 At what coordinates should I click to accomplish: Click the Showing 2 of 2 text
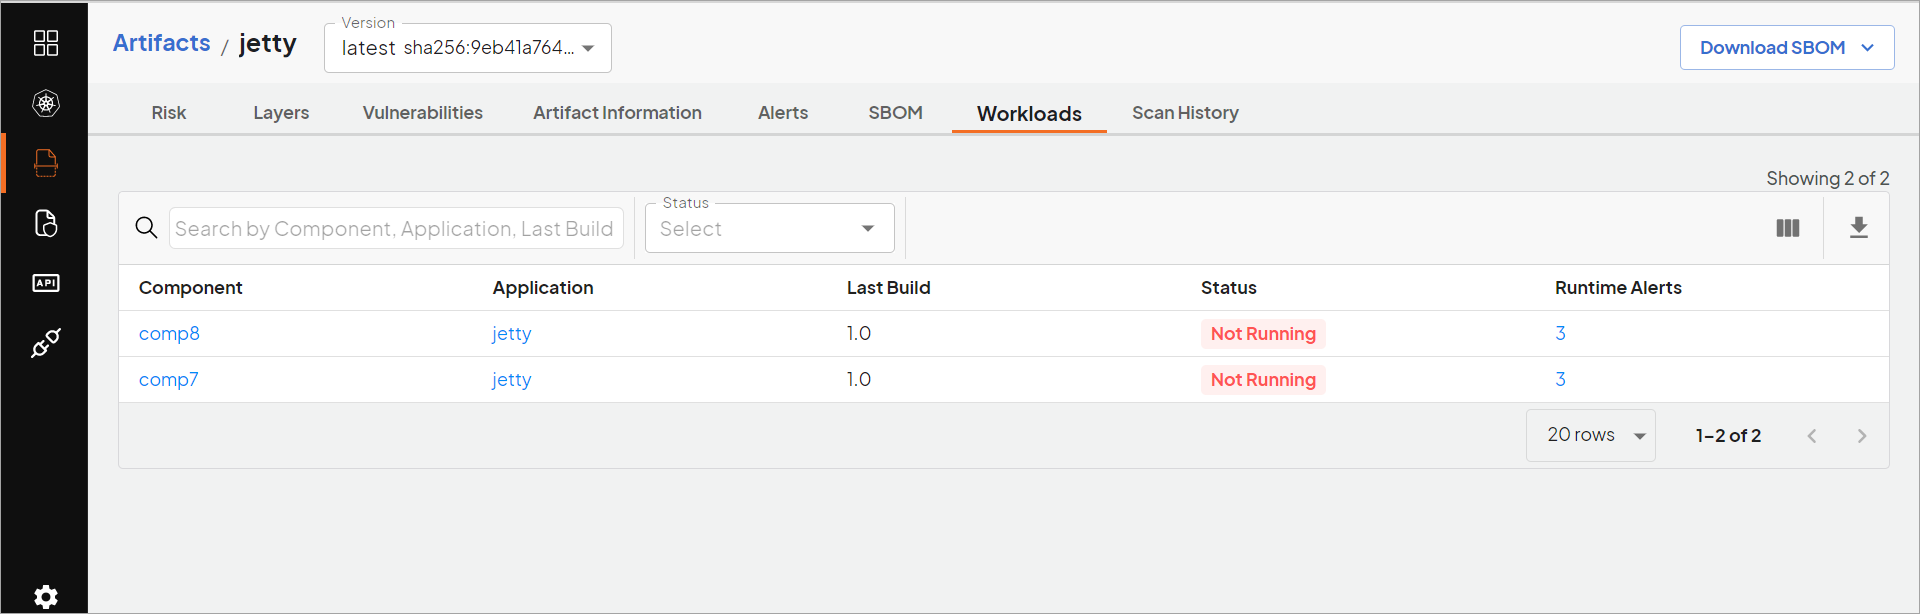tap(1828, 179)
